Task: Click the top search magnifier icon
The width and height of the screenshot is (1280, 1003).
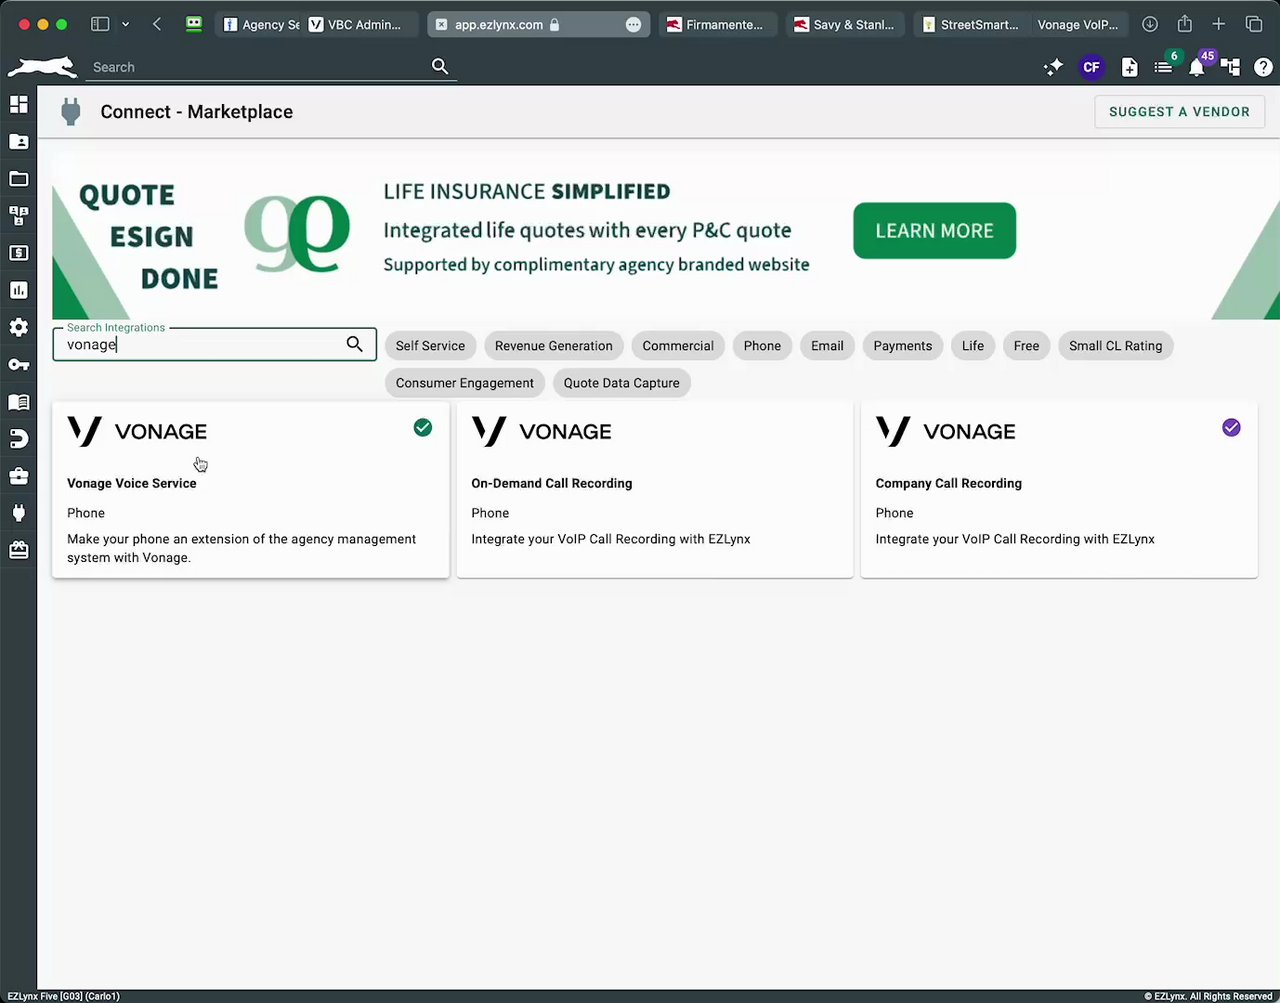Action: 440,66
